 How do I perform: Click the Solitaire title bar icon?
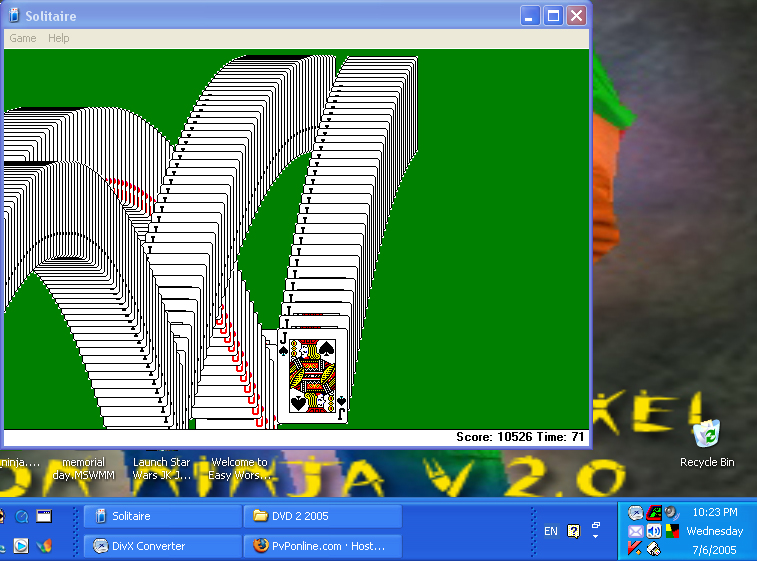13,16
